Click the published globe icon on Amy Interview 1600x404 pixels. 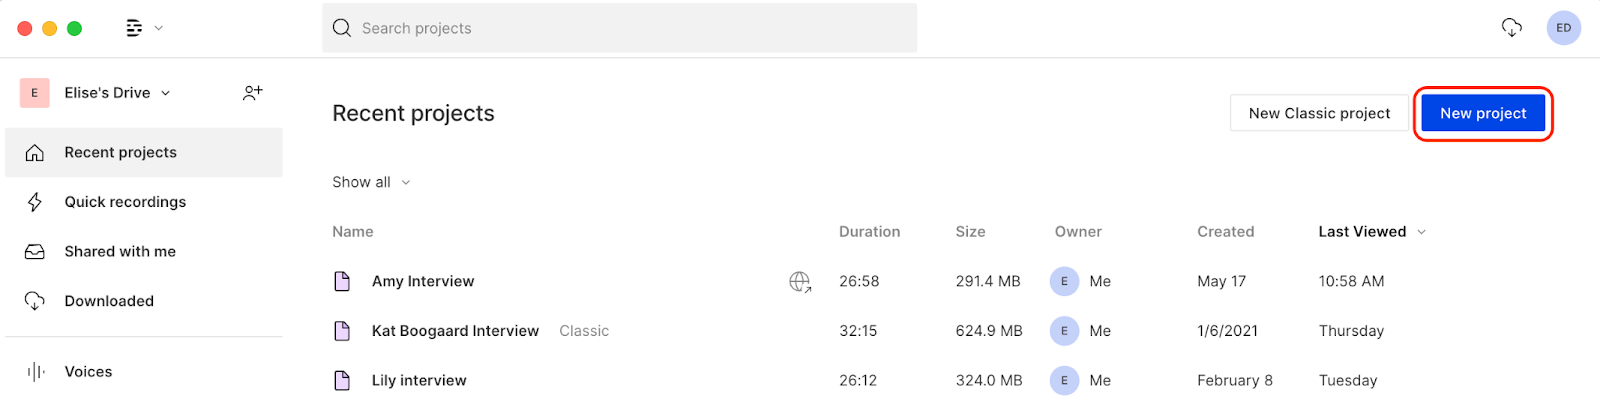tap(800, 282)
